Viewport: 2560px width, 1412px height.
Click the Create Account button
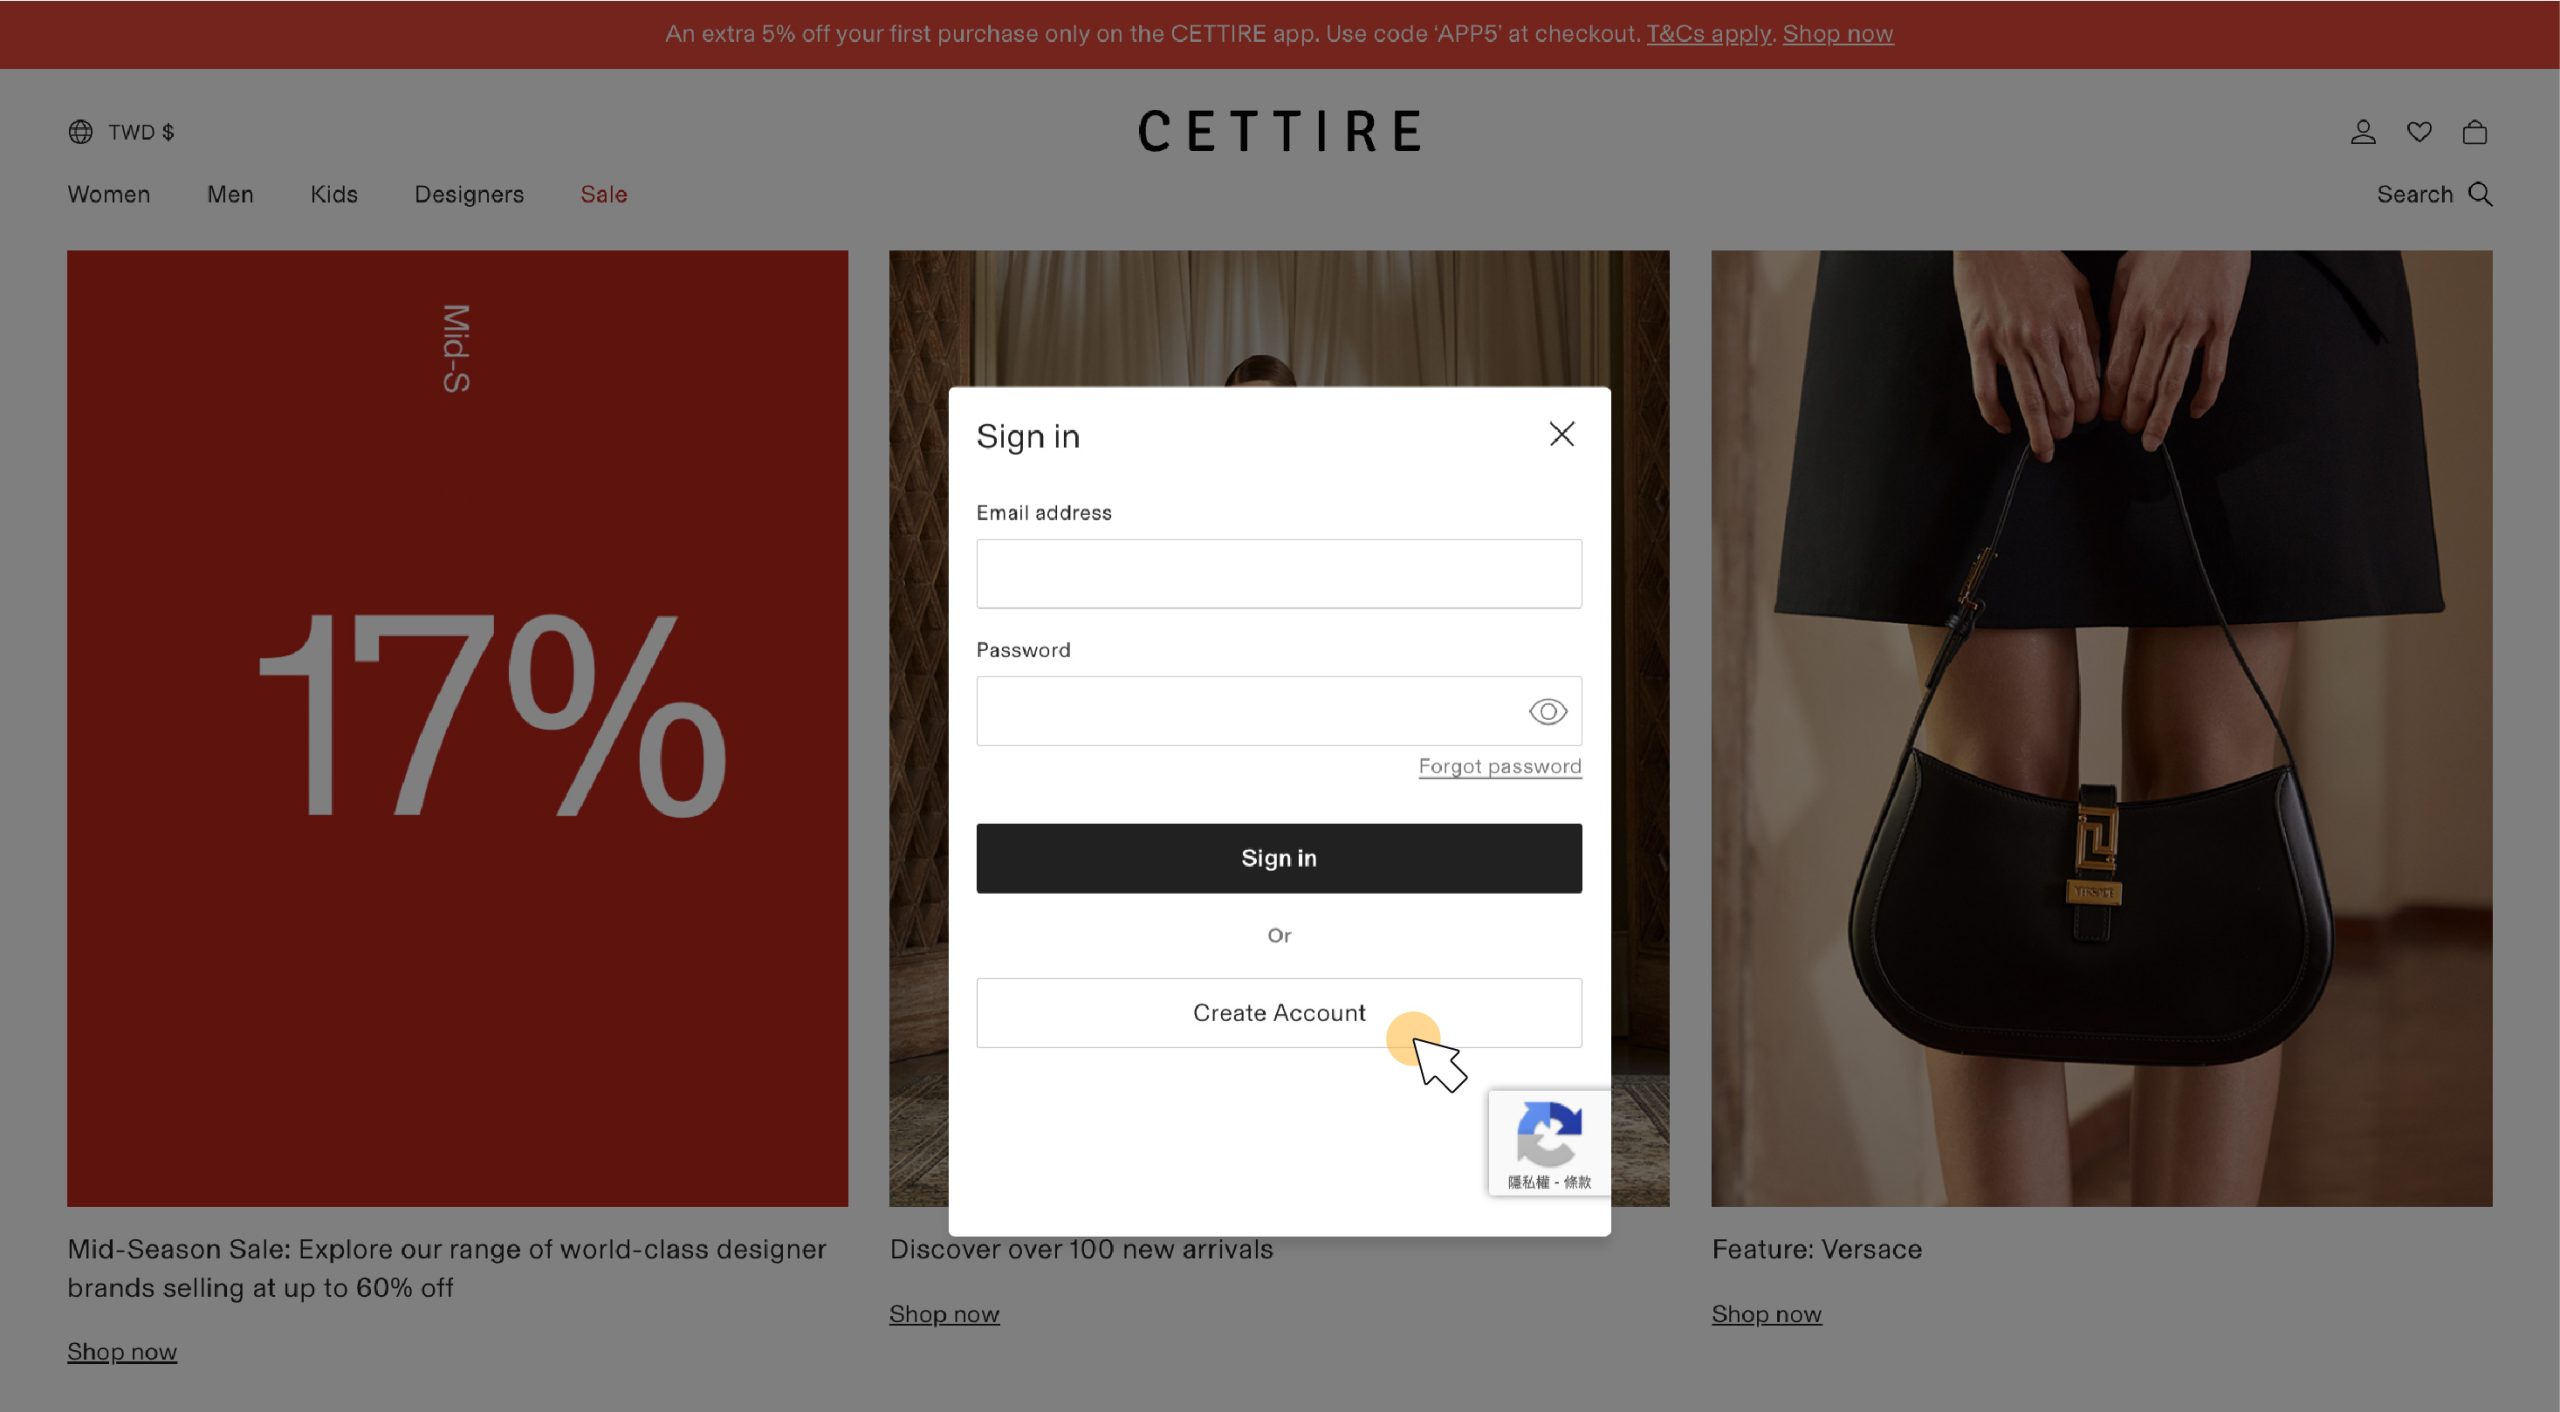click(1279, 1012)
